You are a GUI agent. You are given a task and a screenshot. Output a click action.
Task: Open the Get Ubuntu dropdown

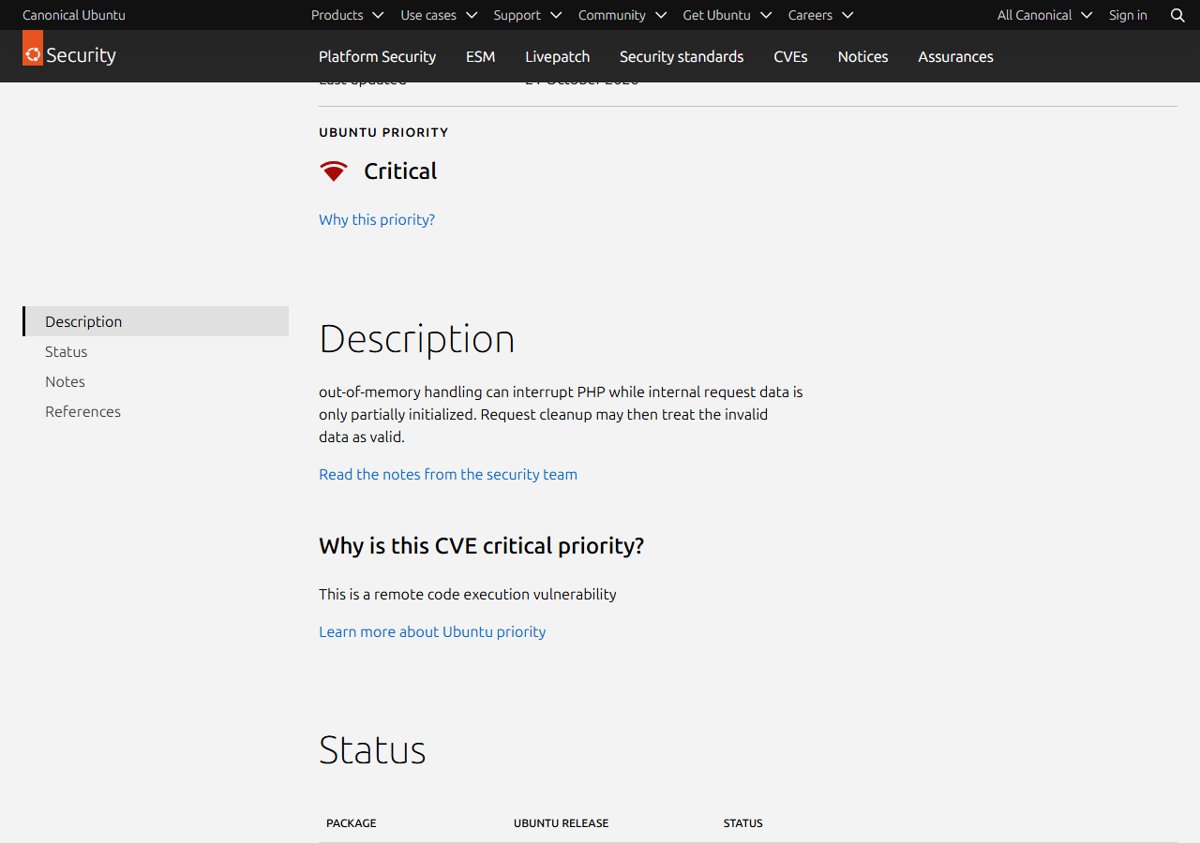727,15
